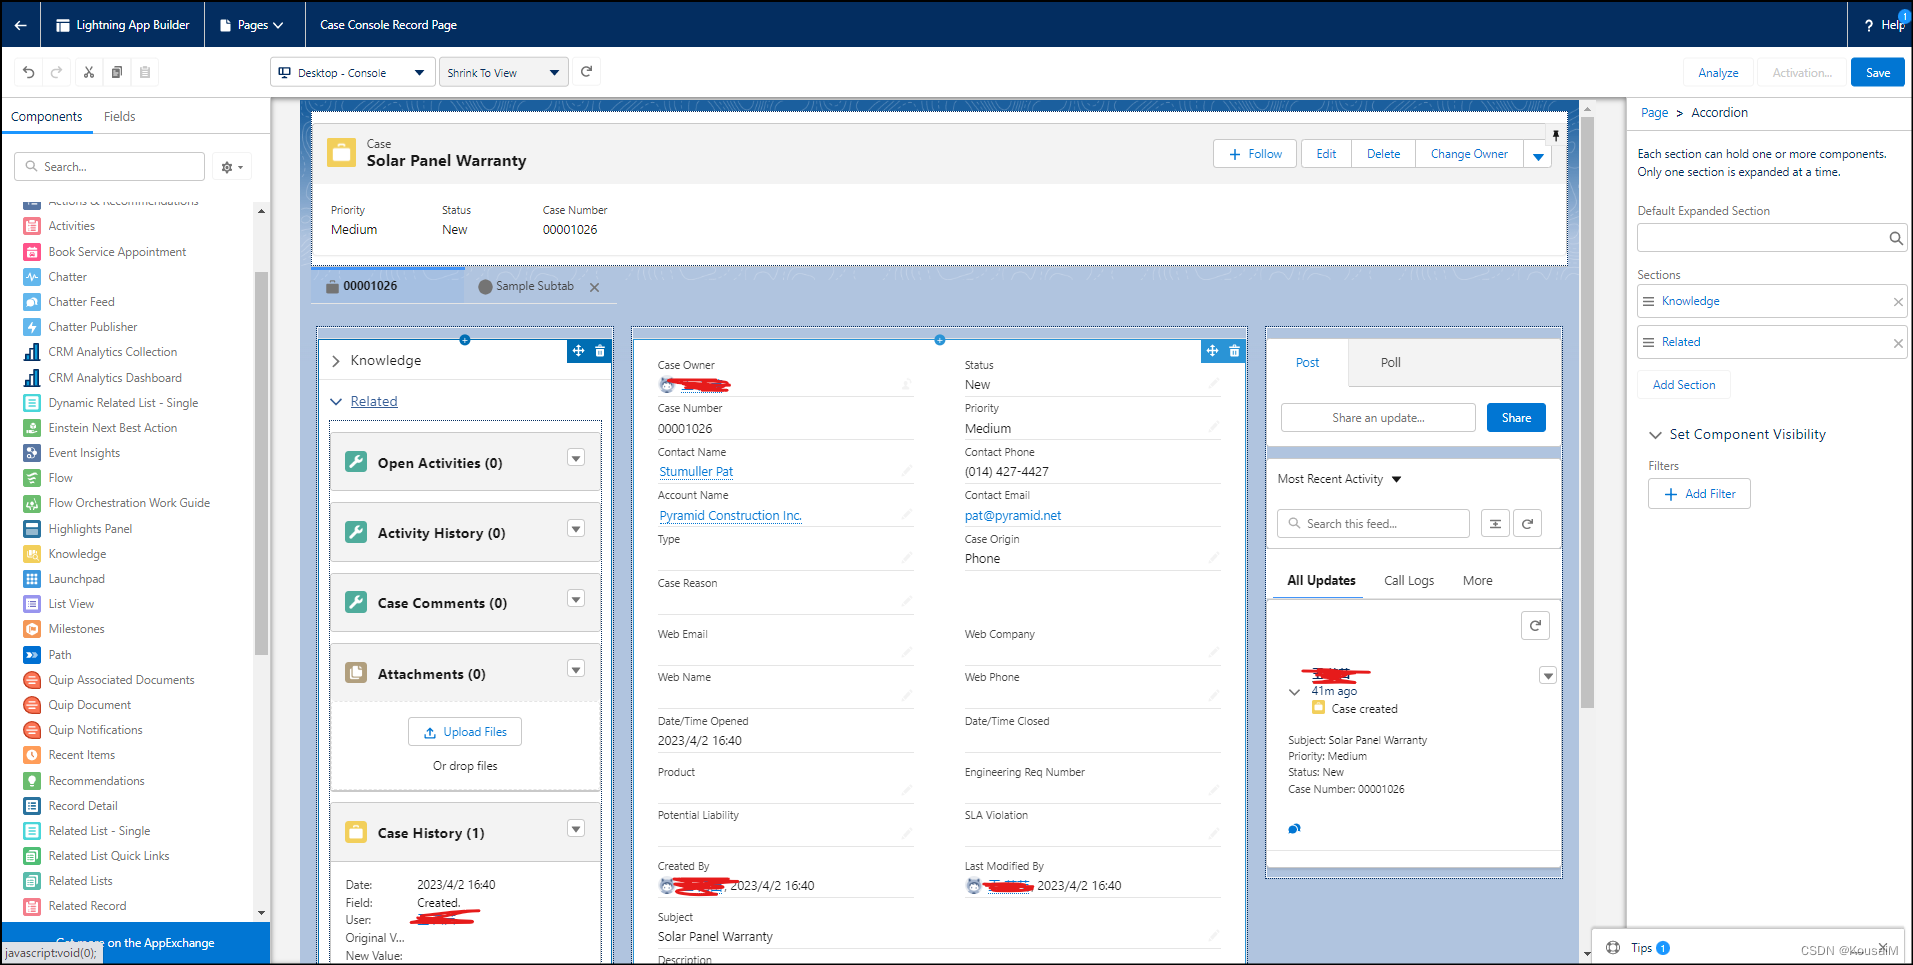Click the Upload Files button
This screenshot has width=1913, height=965.
pos(465,732)
